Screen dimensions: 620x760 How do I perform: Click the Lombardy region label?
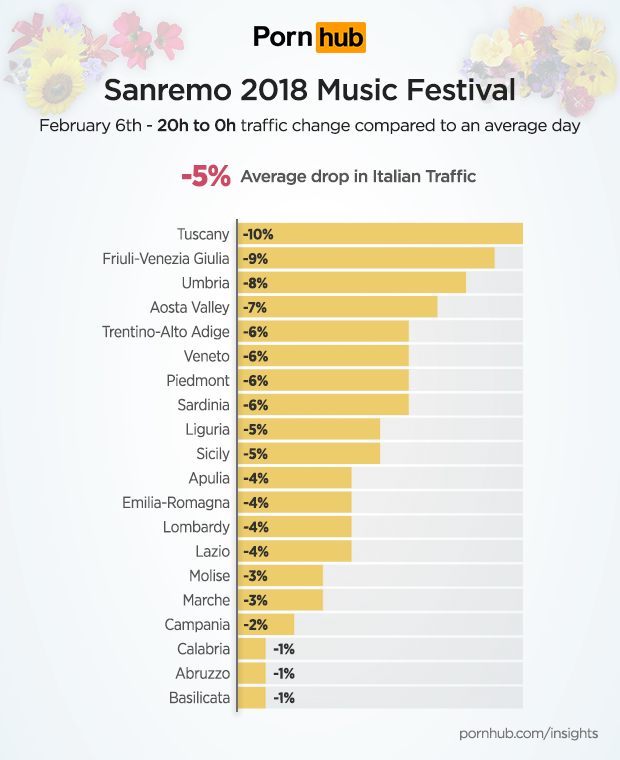196,527
